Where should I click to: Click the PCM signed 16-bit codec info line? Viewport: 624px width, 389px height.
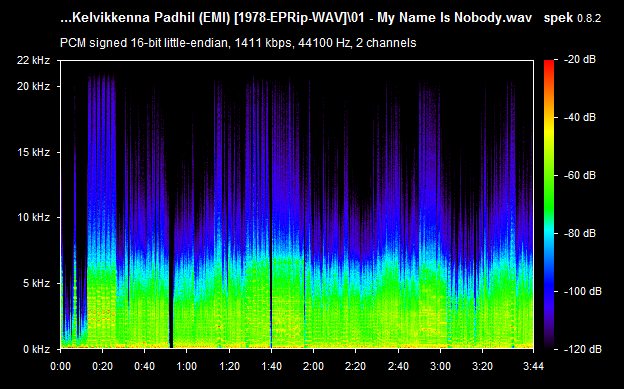[238, 43]
